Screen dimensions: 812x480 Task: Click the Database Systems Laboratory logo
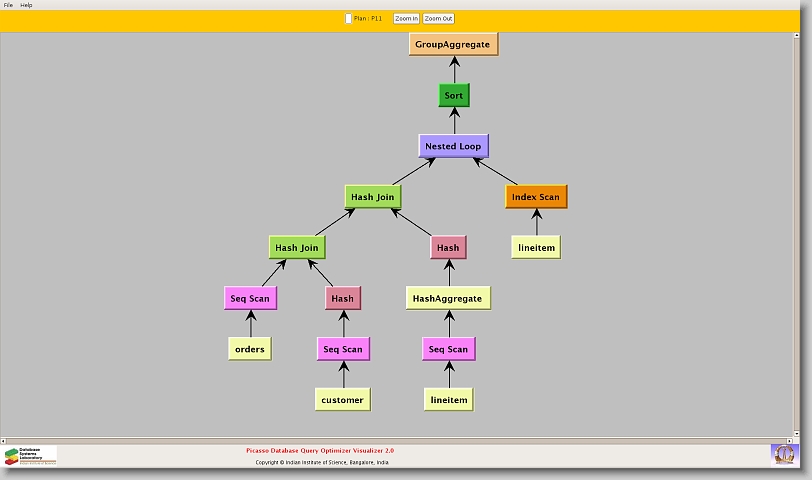coord(30,456)
